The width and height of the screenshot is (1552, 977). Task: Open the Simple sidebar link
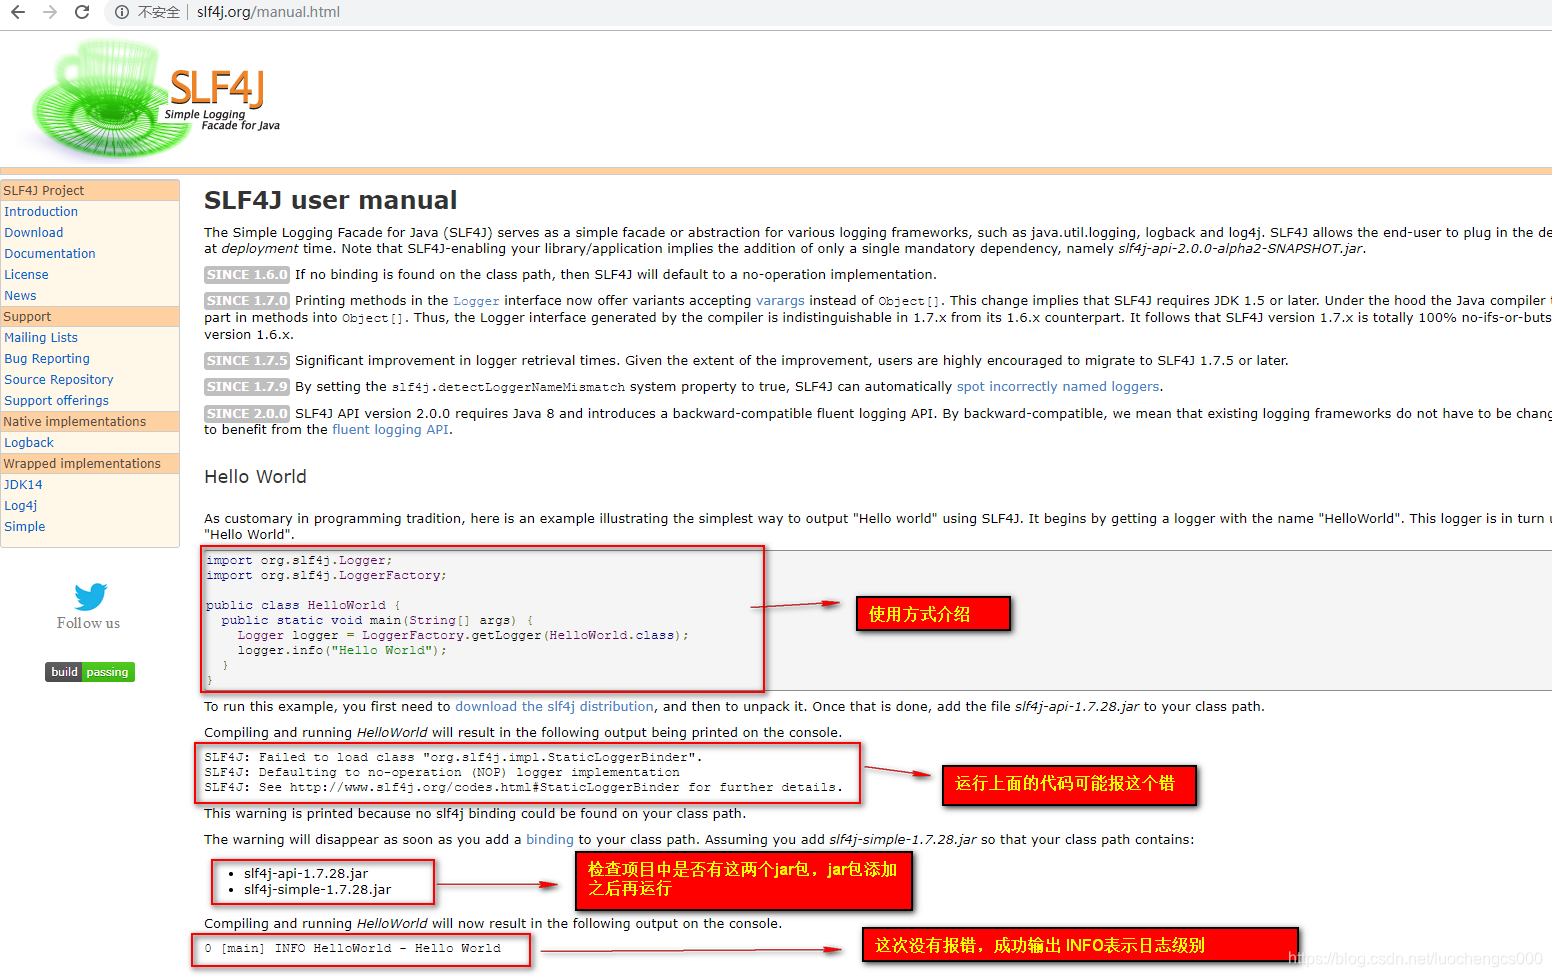[25, 526]
